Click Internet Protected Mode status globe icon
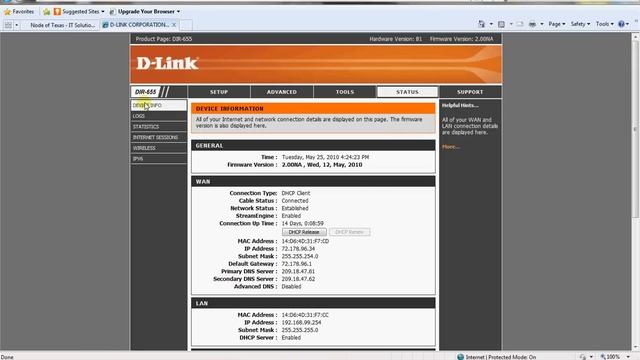Image resolution: width=640 pixels, height=360 pixels. click(x=460, y=357)
